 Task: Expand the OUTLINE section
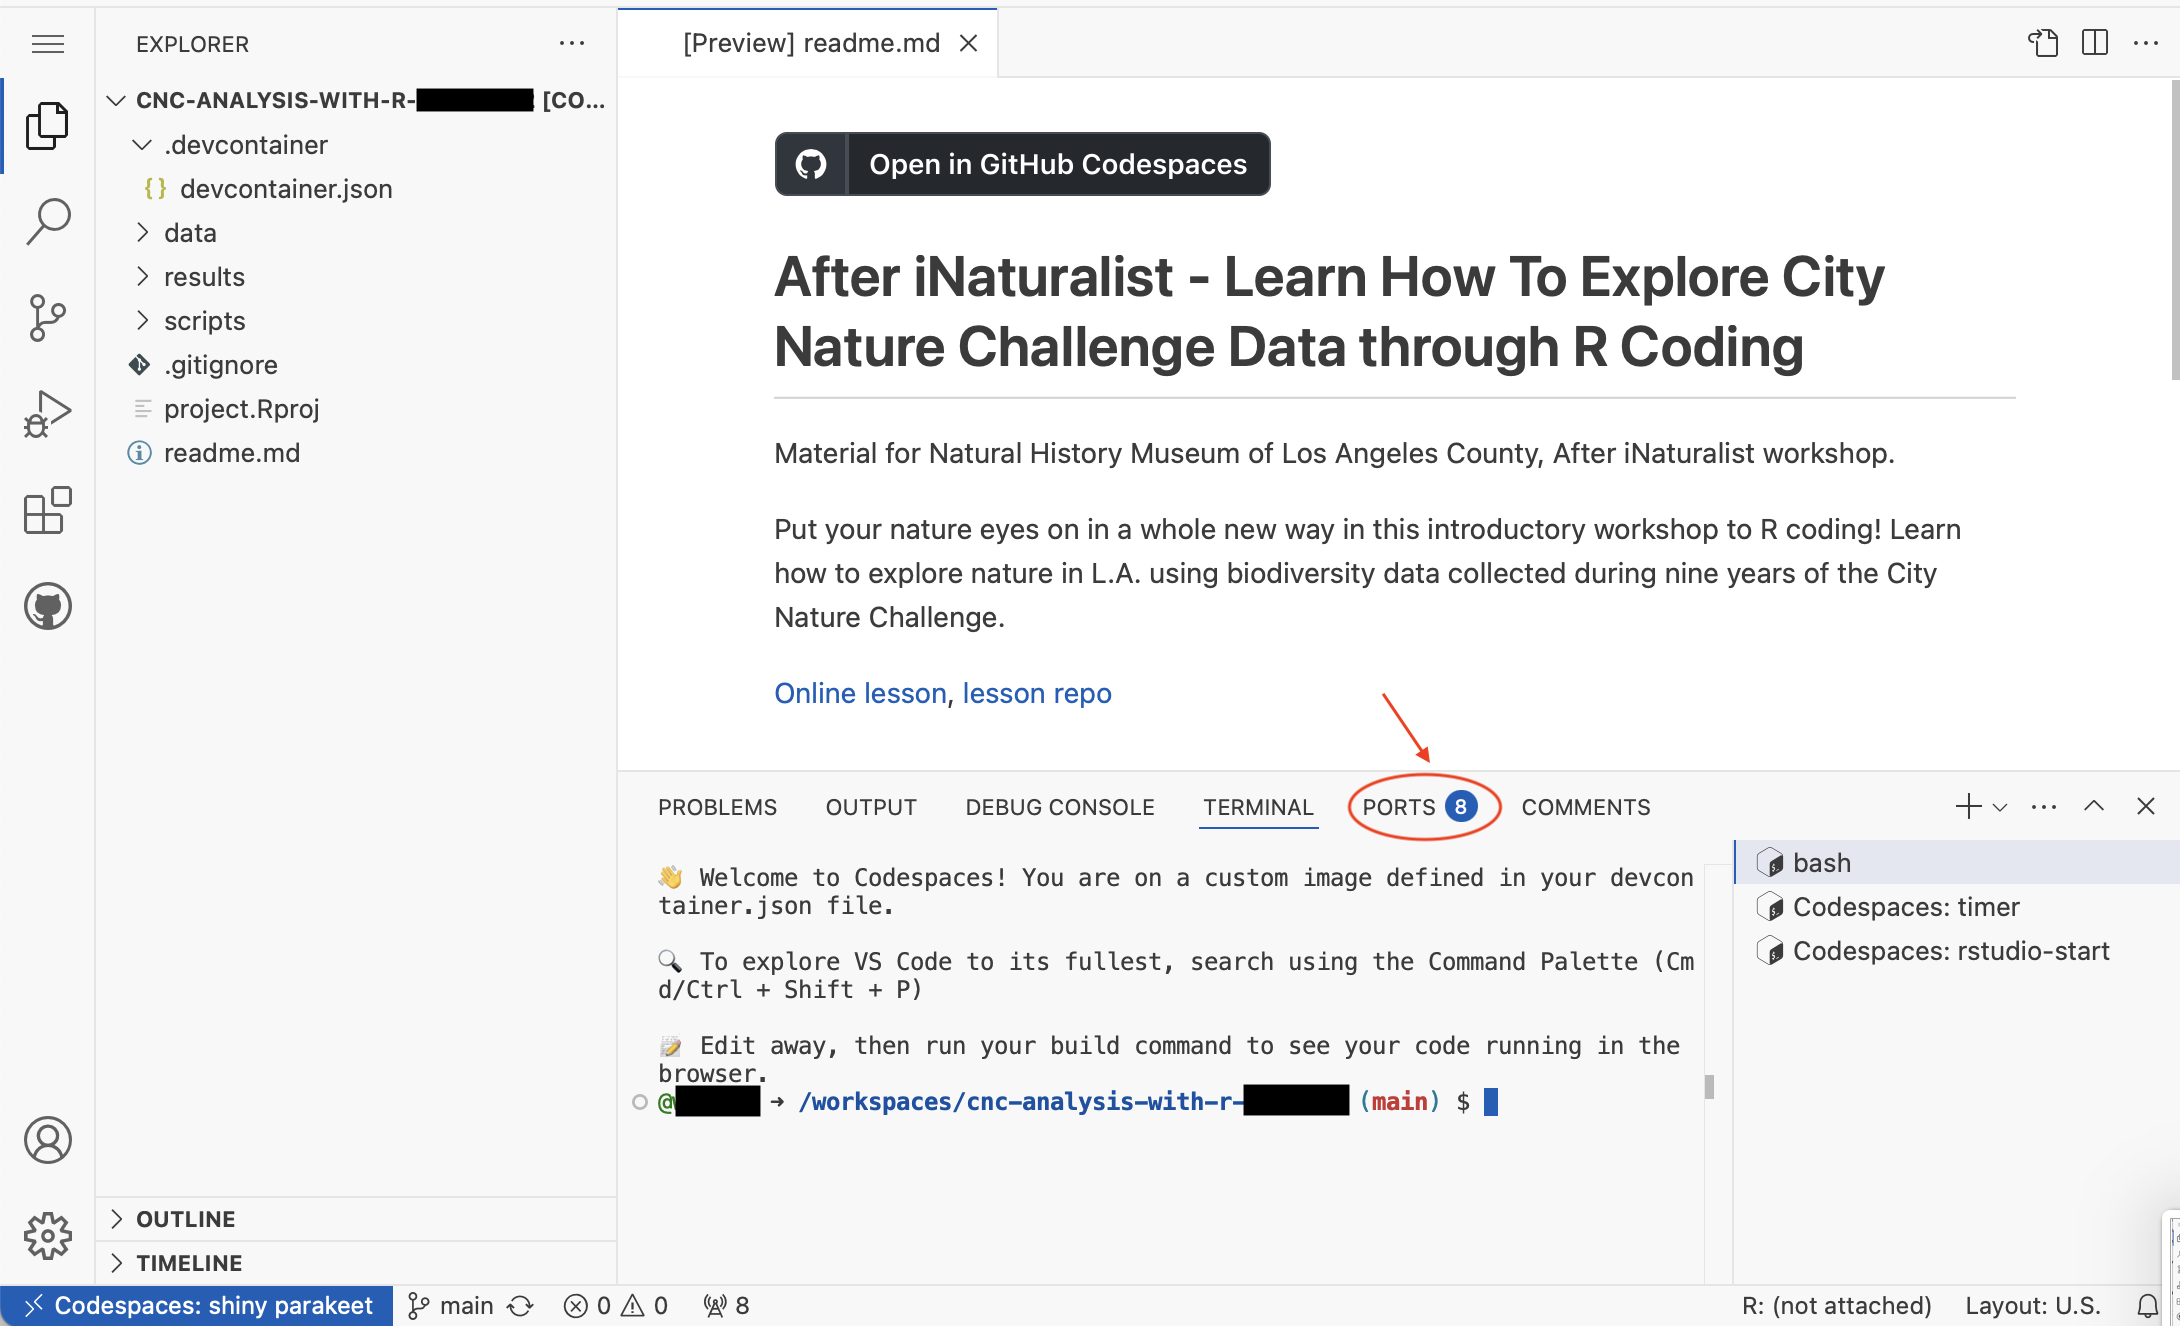coord(185,1219)
